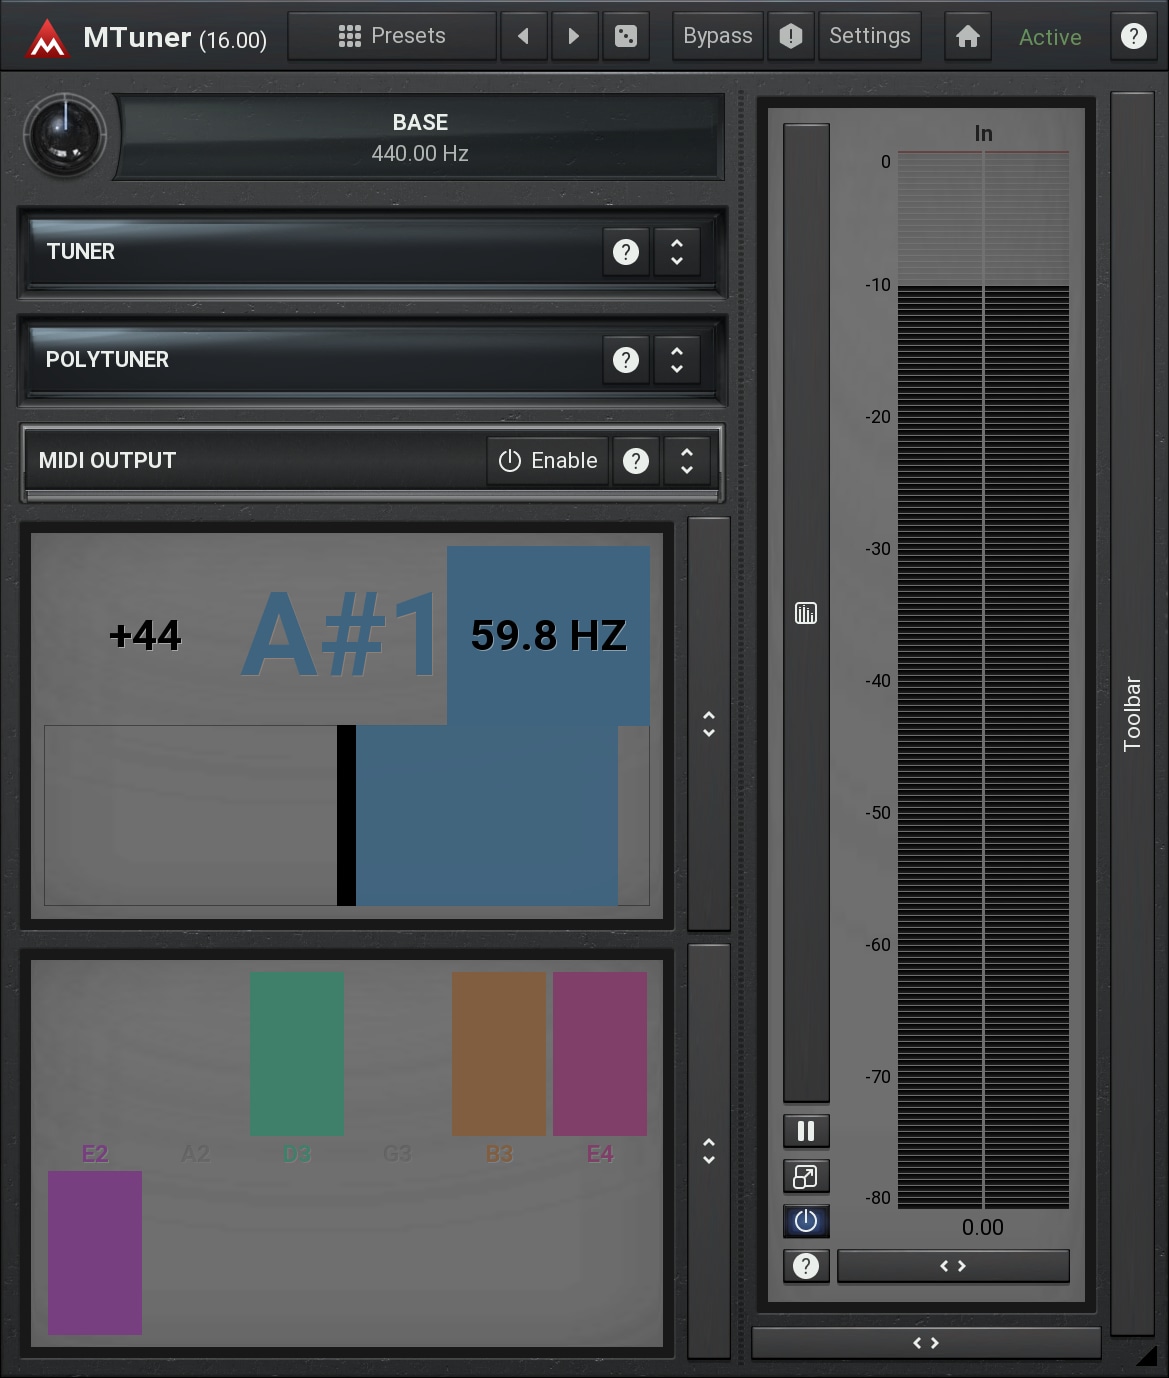This screenshot has width=1169, height=1378.
Task: Click the A#1 detected note display
Action: point(341,635)
